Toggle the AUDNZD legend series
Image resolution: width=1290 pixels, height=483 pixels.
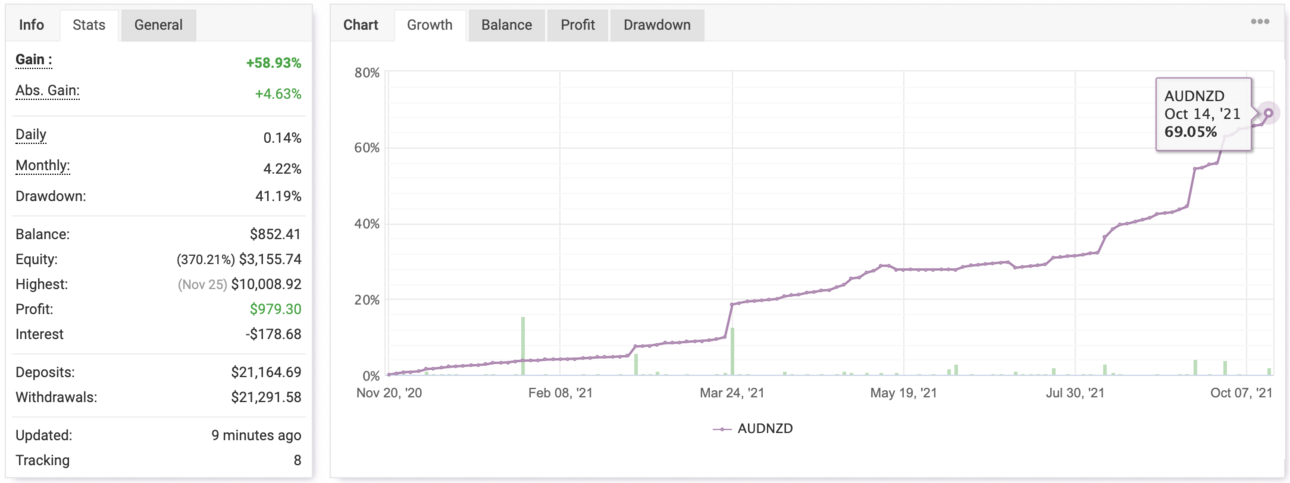pyautogui.click(x=753, y=428)
